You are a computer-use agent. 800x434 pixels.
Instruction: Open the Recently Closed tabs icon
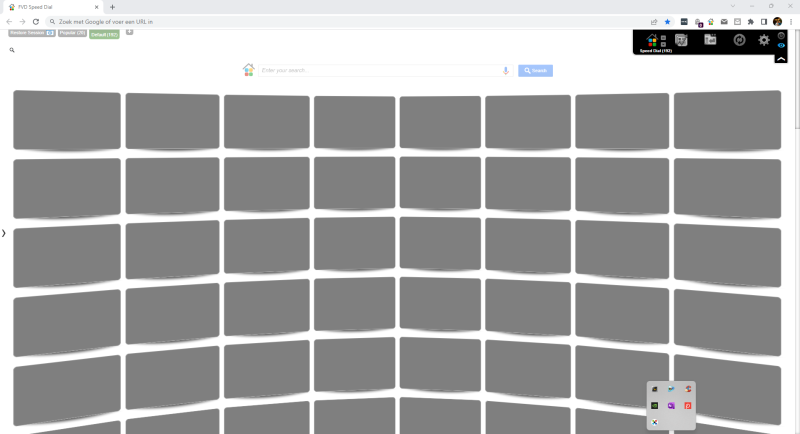point(710,39)
